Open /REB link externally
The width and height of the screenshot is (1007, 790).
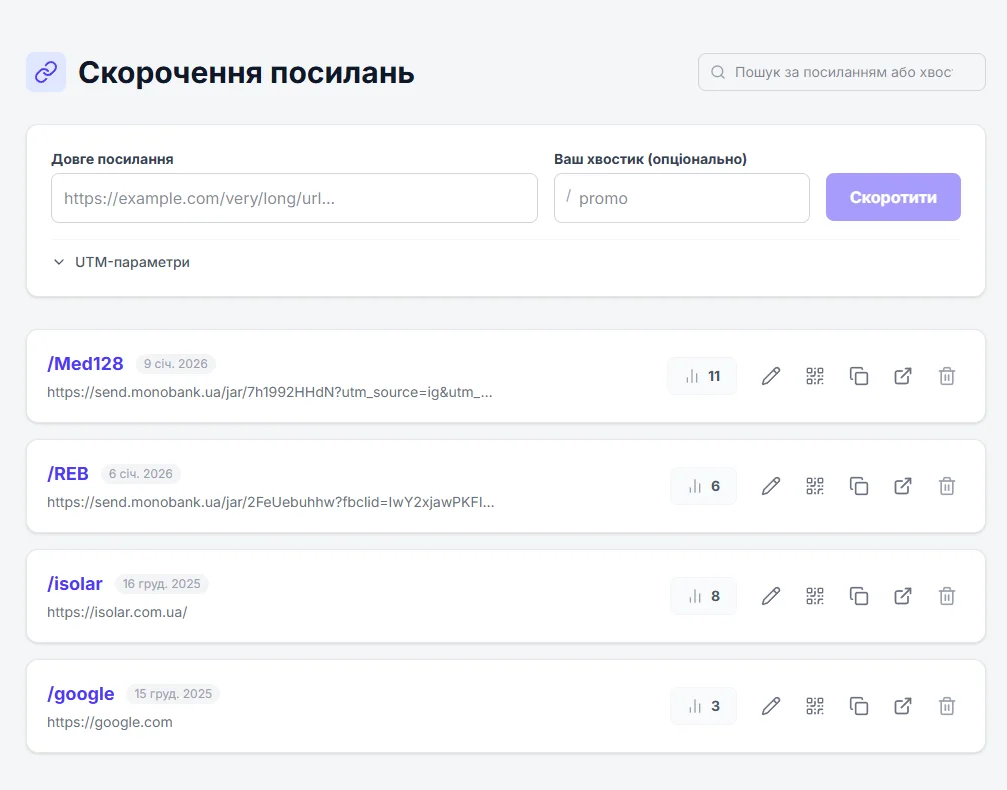pos(903,486)
